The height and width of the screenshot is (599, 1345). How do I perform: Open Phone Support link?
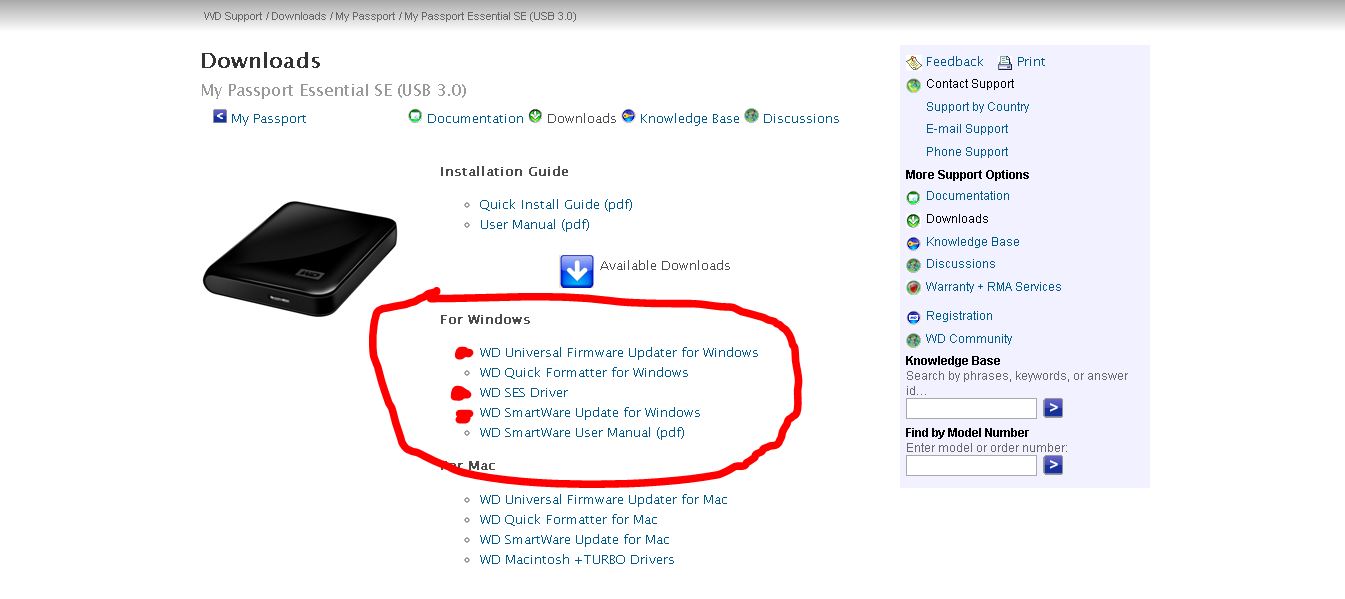(967, 152)
